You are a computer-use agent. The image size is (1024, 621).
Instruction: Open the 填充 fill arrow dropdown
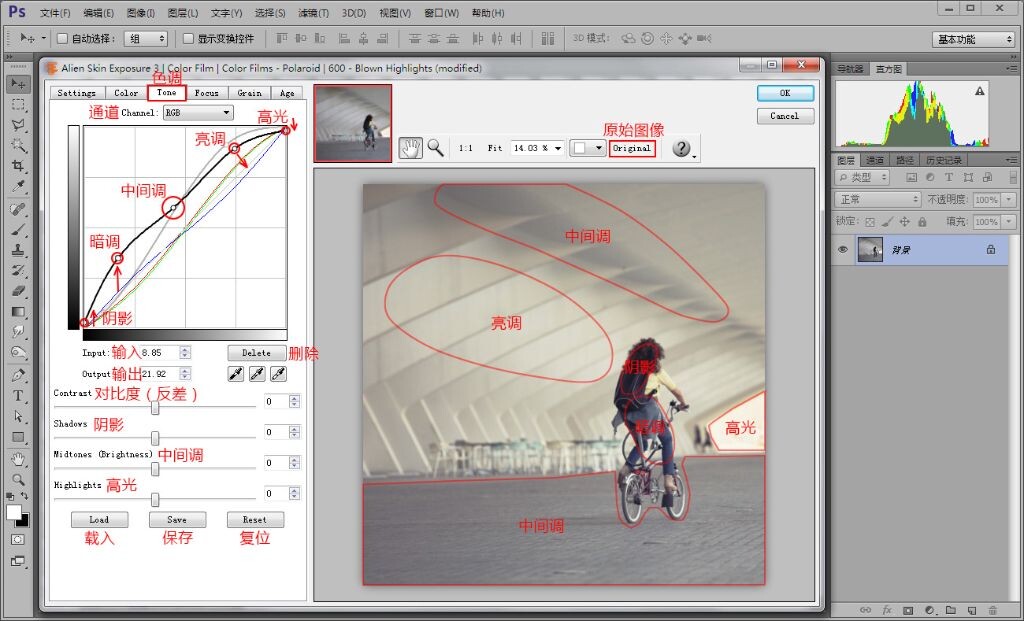1010,222
